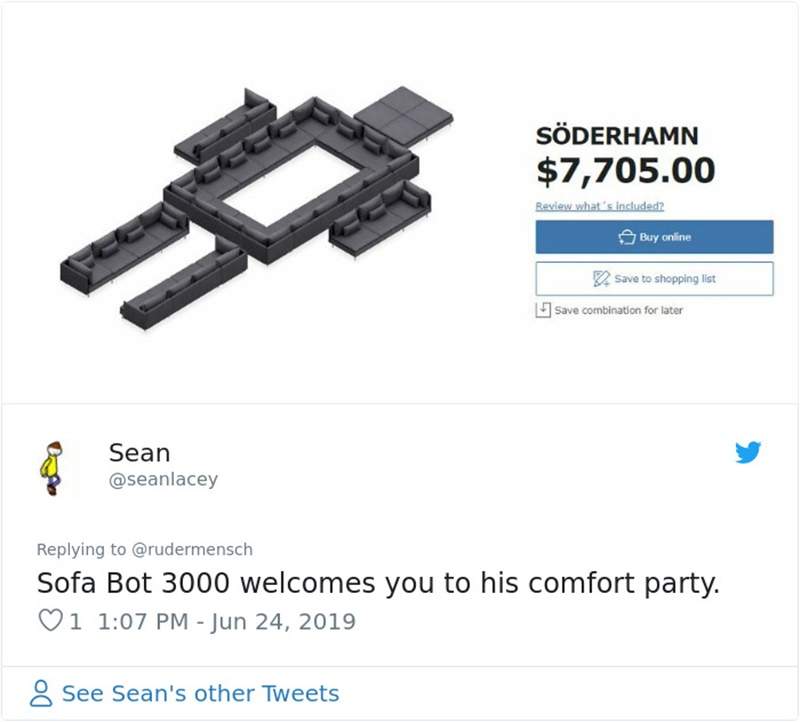
Task: Click the person icon beside See Sean's other Tweets
Action: pyautogui.click(x=44, y=694)
